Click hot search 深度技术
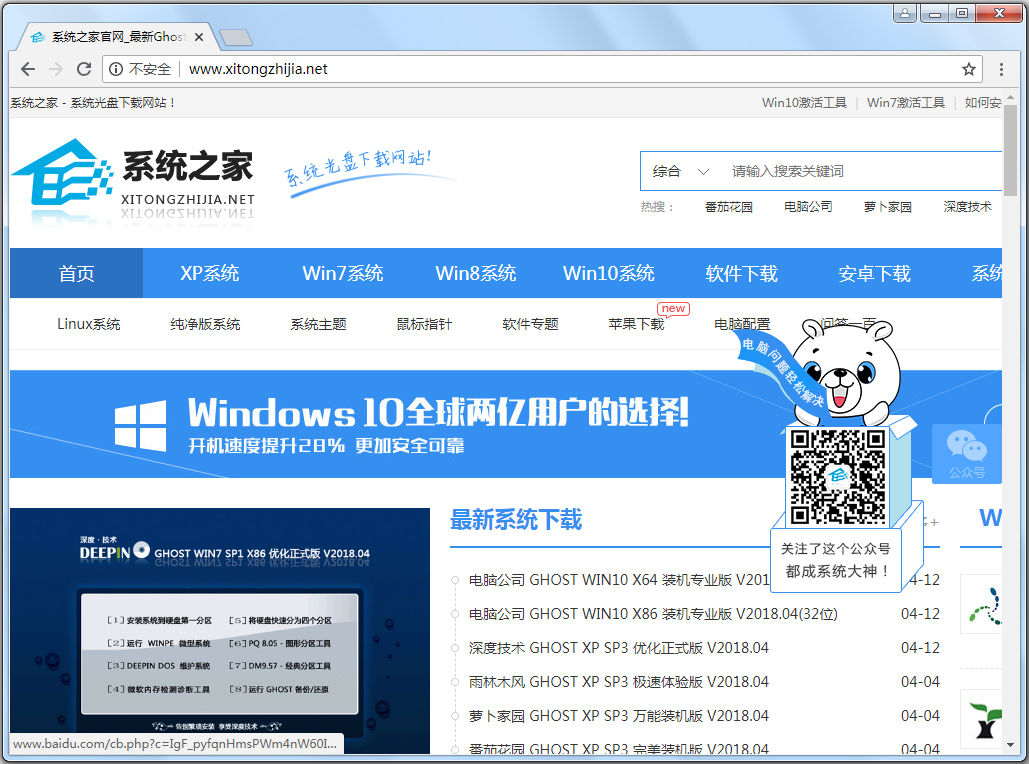The image size is (1029, 764). coord(967,207)
